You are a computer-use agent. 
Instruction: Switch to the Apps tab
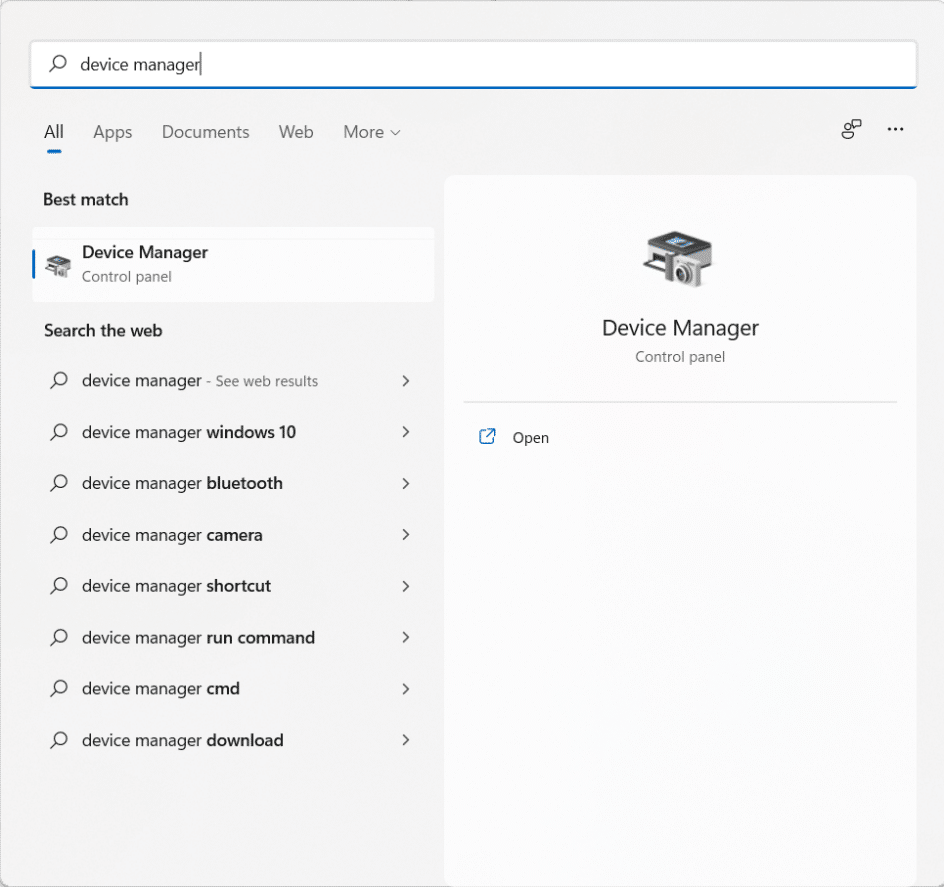(x=113, y=132)
